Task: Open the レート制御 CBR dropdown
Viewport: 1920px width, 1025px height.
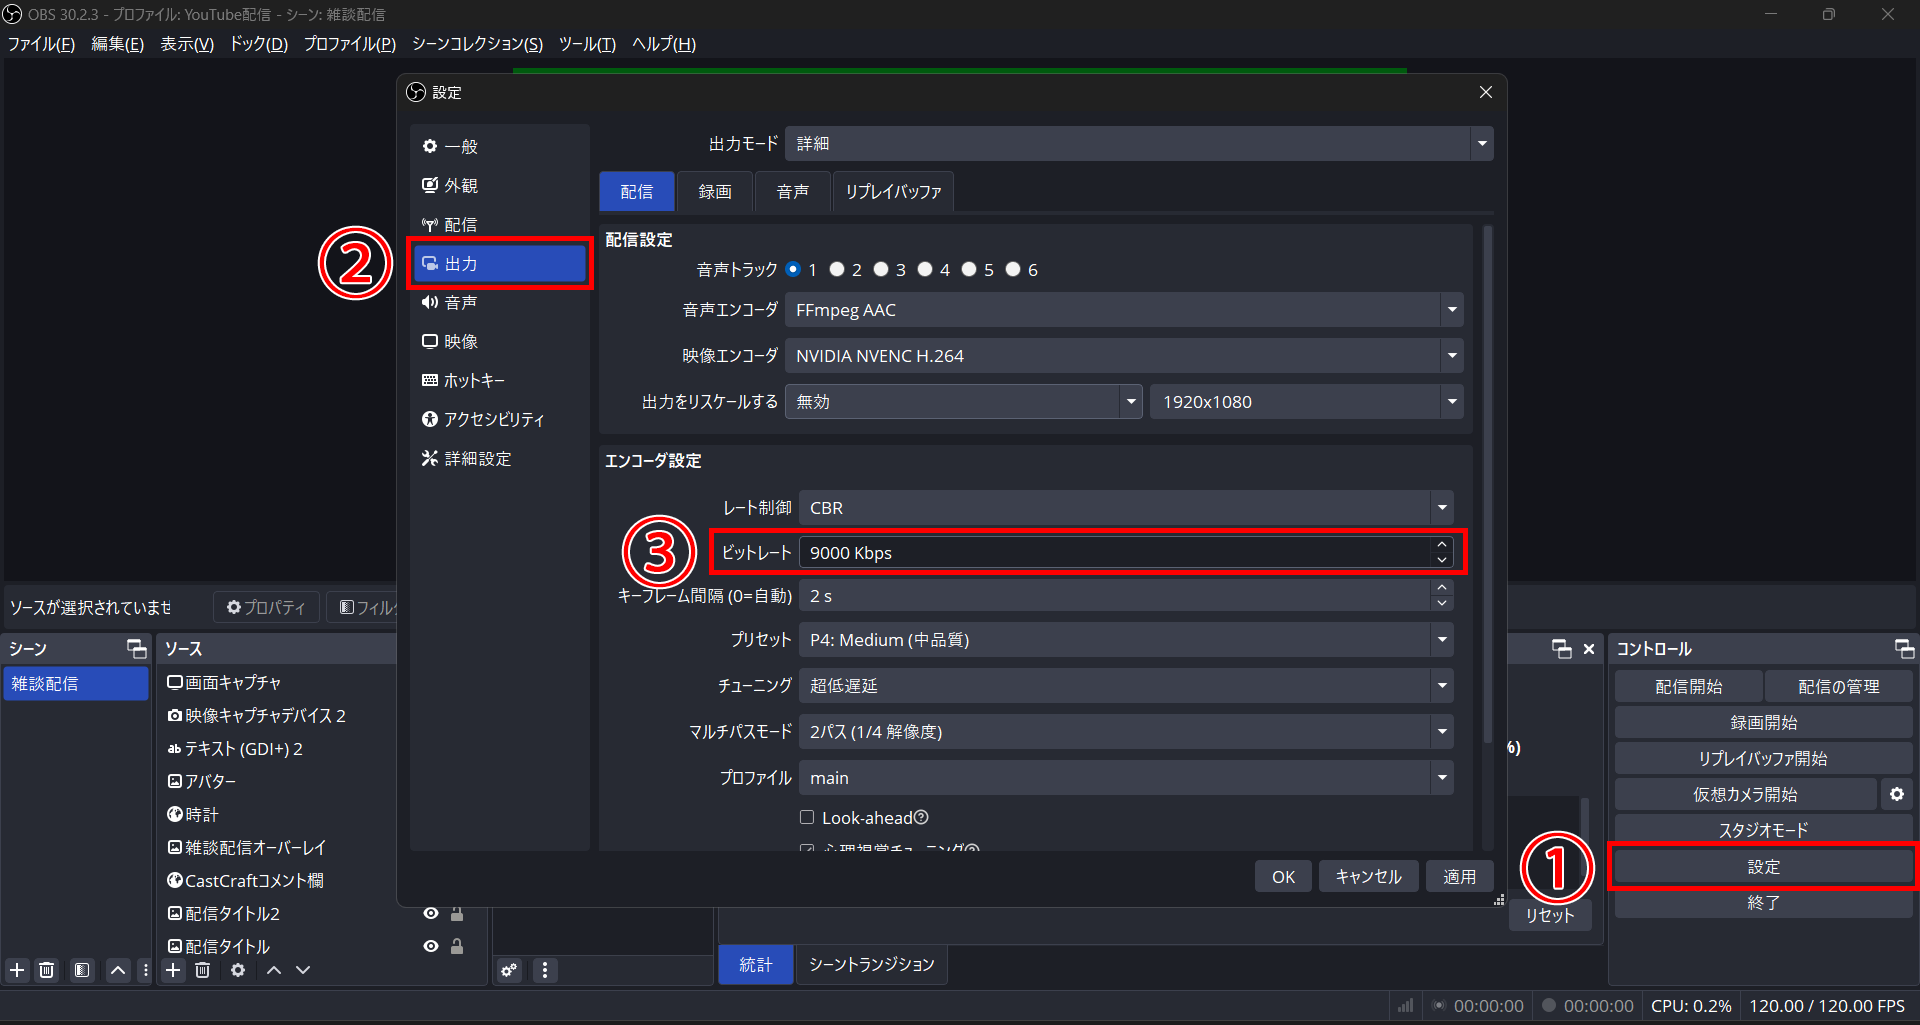Action: pyautogui.click(x=1126, y=508)
